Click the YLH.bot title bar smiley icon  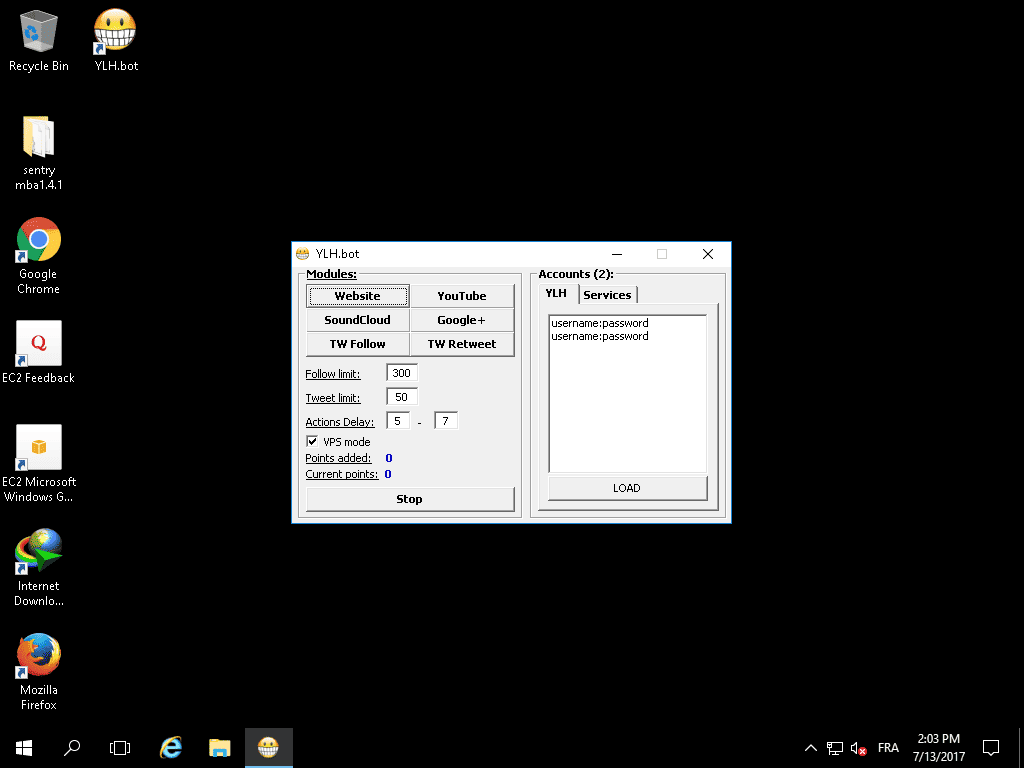[x=302, y=254]
